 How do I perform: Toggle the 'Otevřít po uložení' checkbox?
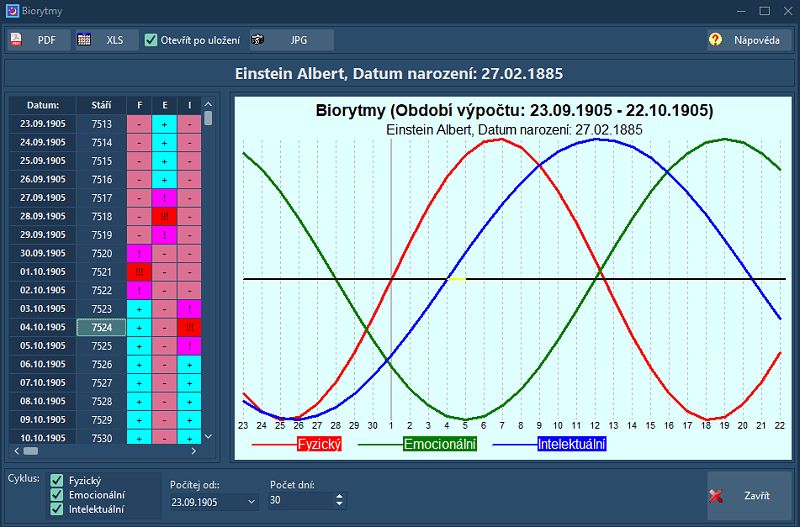click(151, 40)
